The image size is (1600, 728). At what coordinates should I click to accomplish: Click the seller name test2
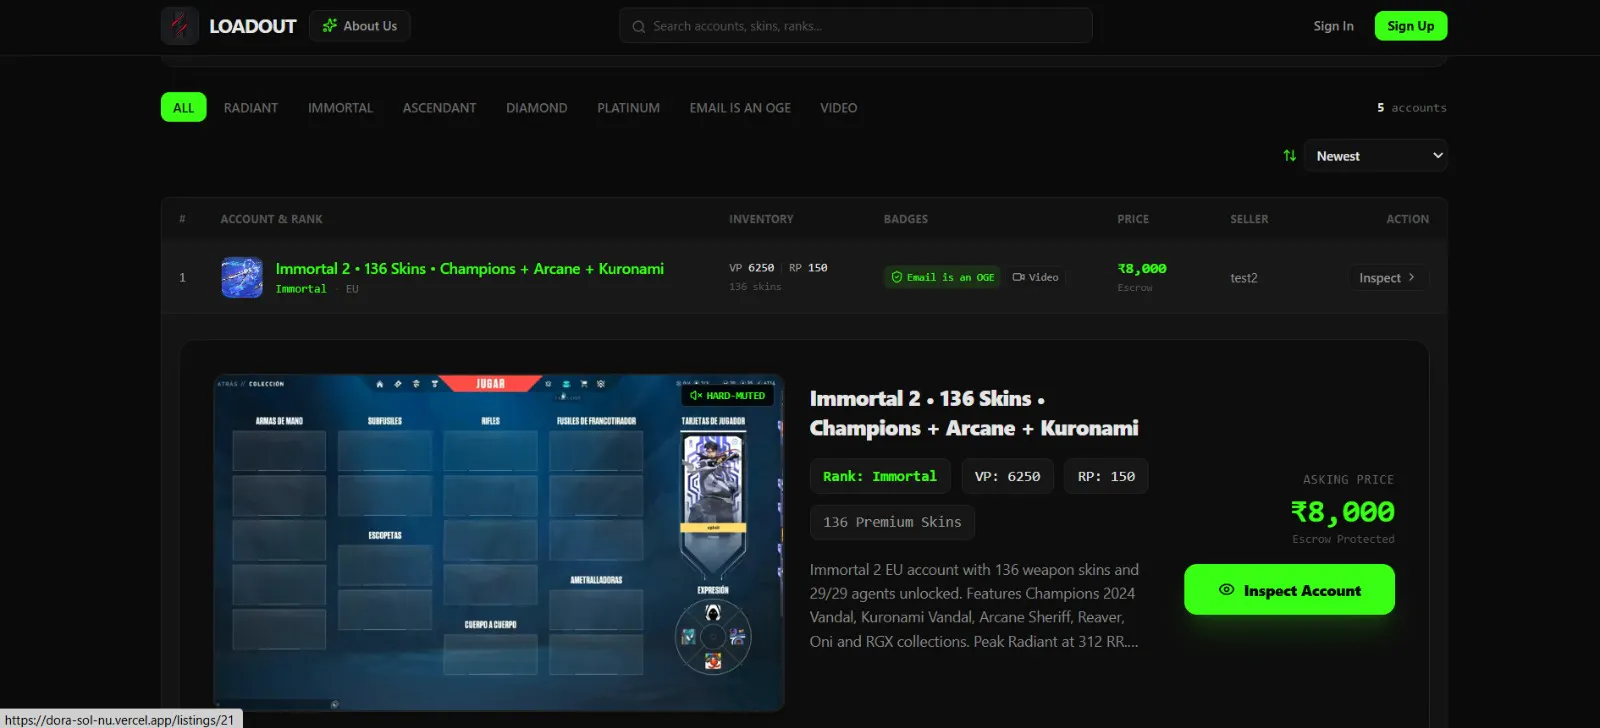click(1244, 278)
